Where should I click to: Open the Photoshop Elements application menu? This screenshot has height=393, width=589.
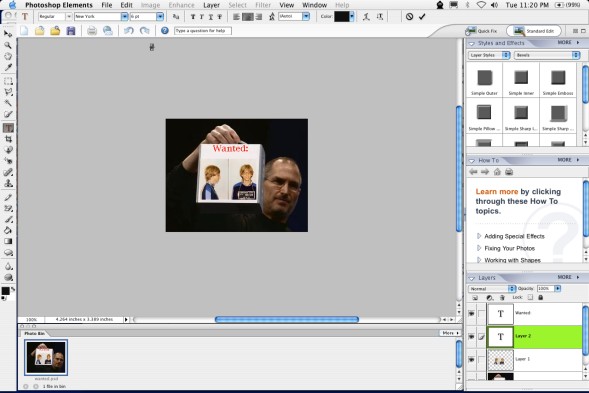click(59, 5)
